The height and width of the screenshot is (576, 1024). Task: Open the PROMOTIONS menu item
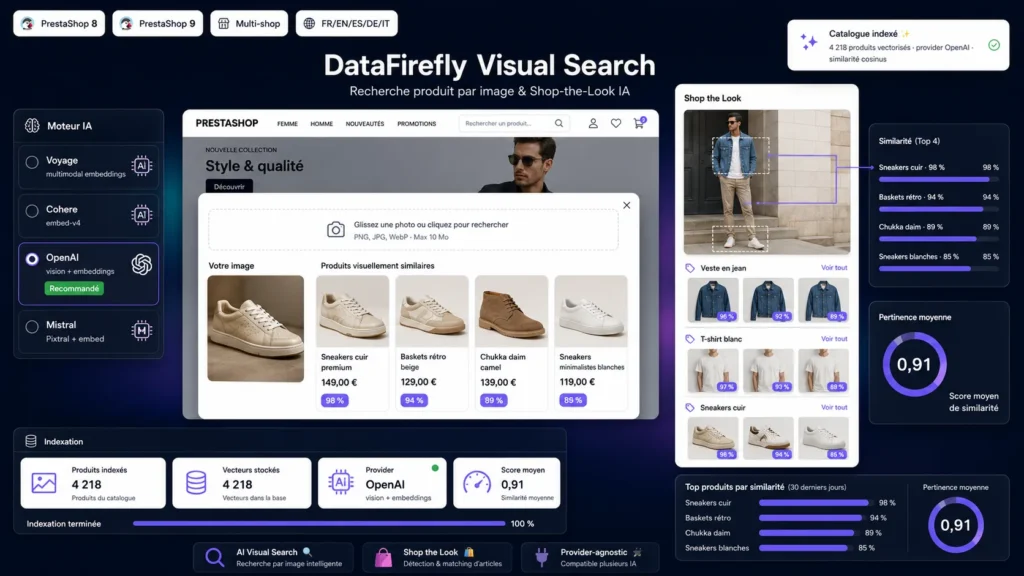(x=417, y=123)
